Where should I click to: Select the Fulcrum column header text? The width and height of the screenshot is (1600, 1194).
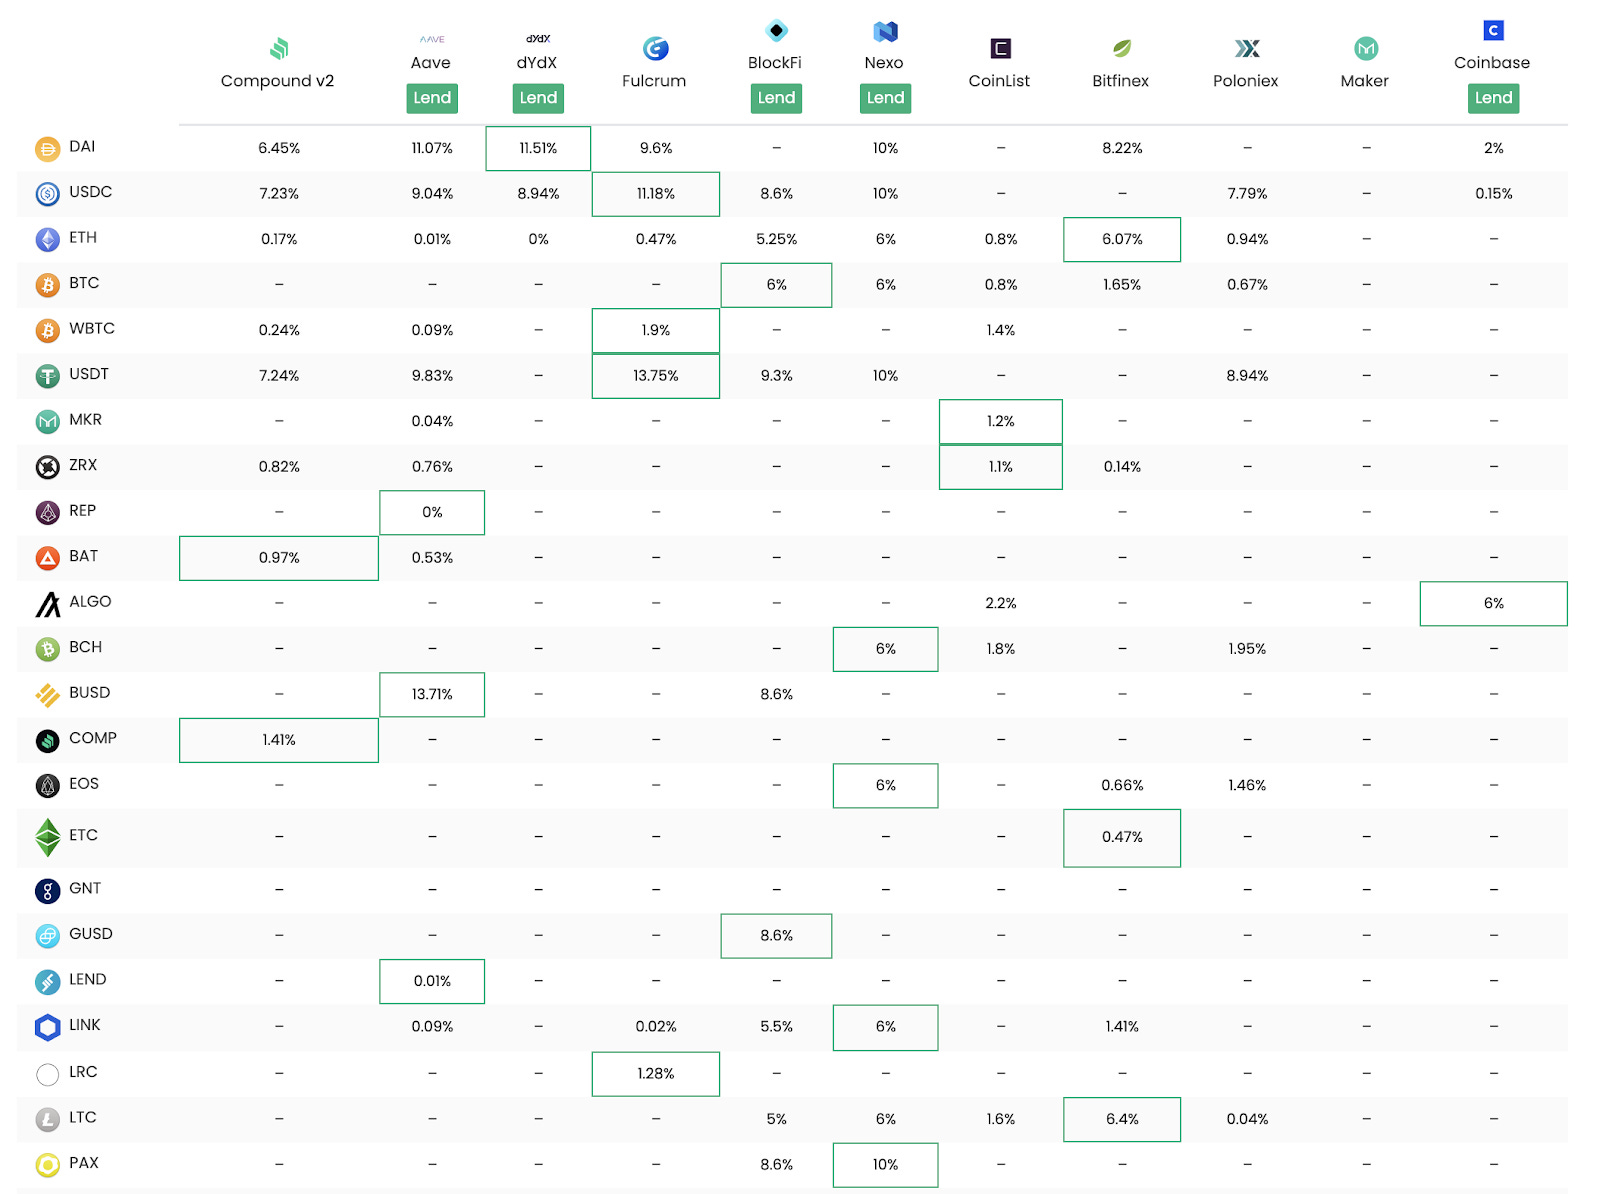tap(654, 81)
